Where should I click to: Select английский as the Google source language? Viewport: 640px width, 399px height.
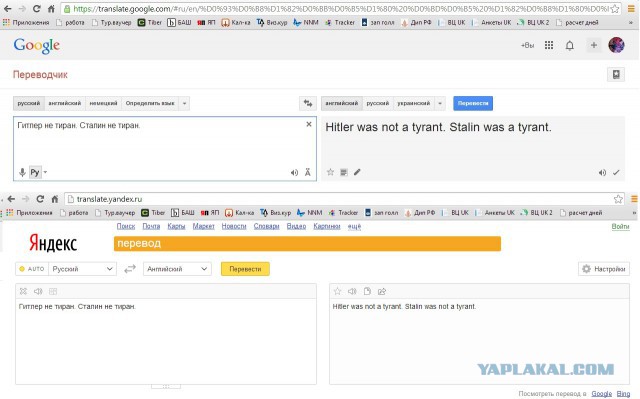(65, 103)
